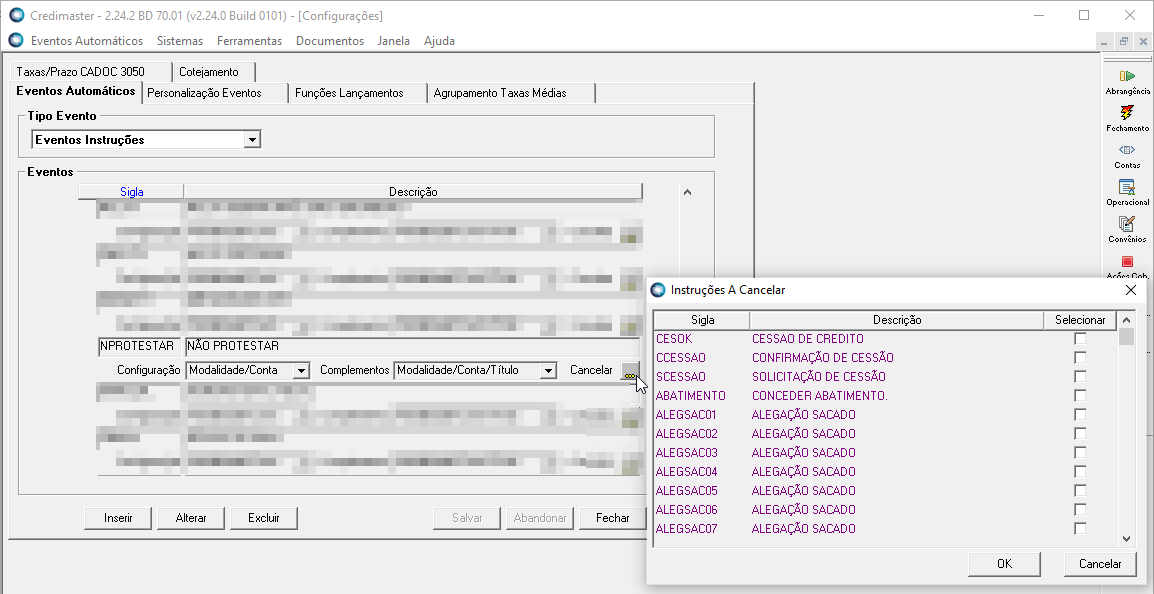Click the Credimaster app logo in title bar
This screenshot has width=1154, height=594.
(16, 15)
